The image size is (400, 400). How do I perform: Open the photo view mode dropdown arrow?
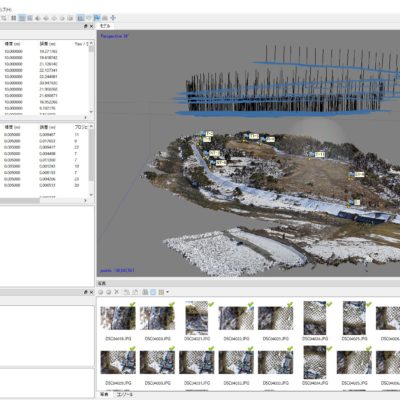click(x=167, y=292)
